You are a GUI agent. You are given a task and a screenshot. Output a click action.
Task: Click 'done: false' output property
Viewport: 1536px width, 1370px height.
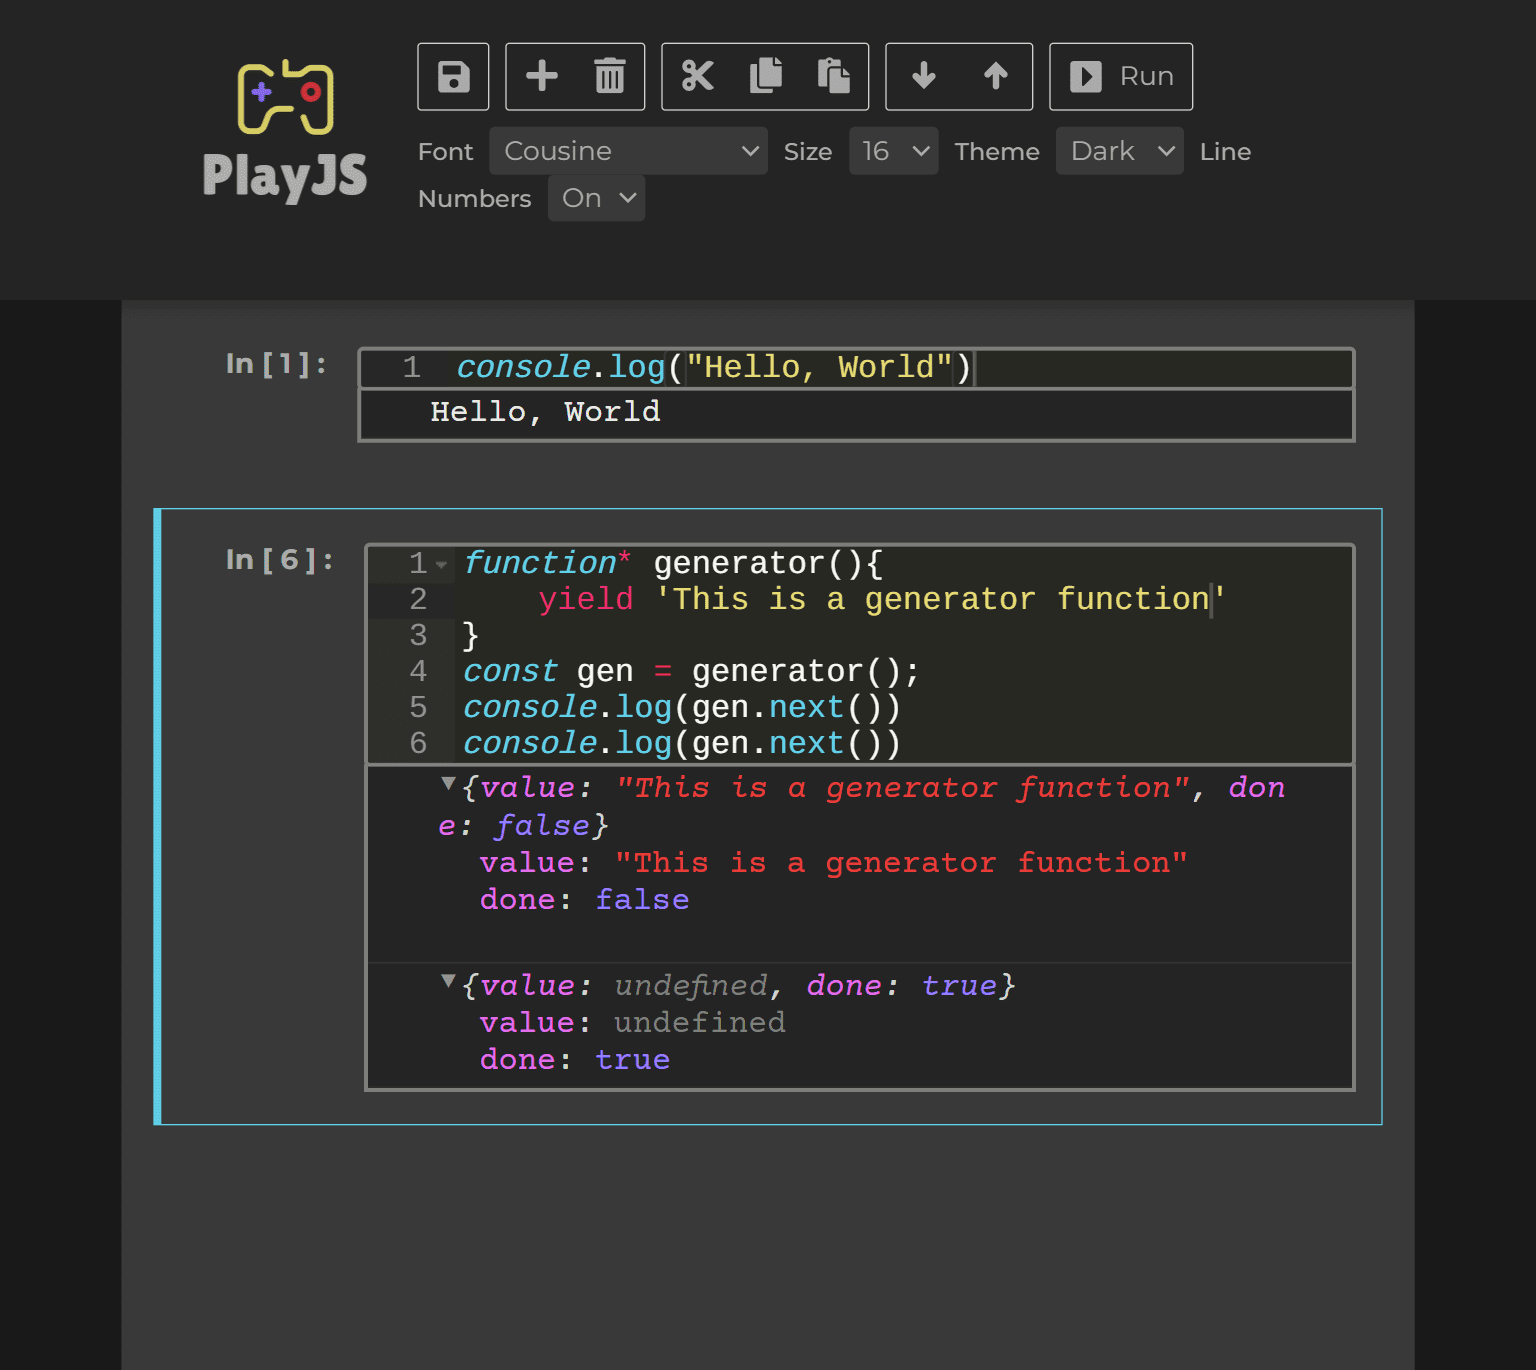tap(584, 900)
